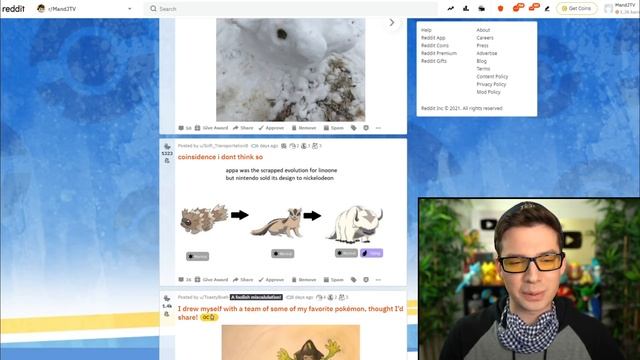Viewport: 640px width, 360px height.
Task: Click the Reddit Live video icon
Action: 482,8
